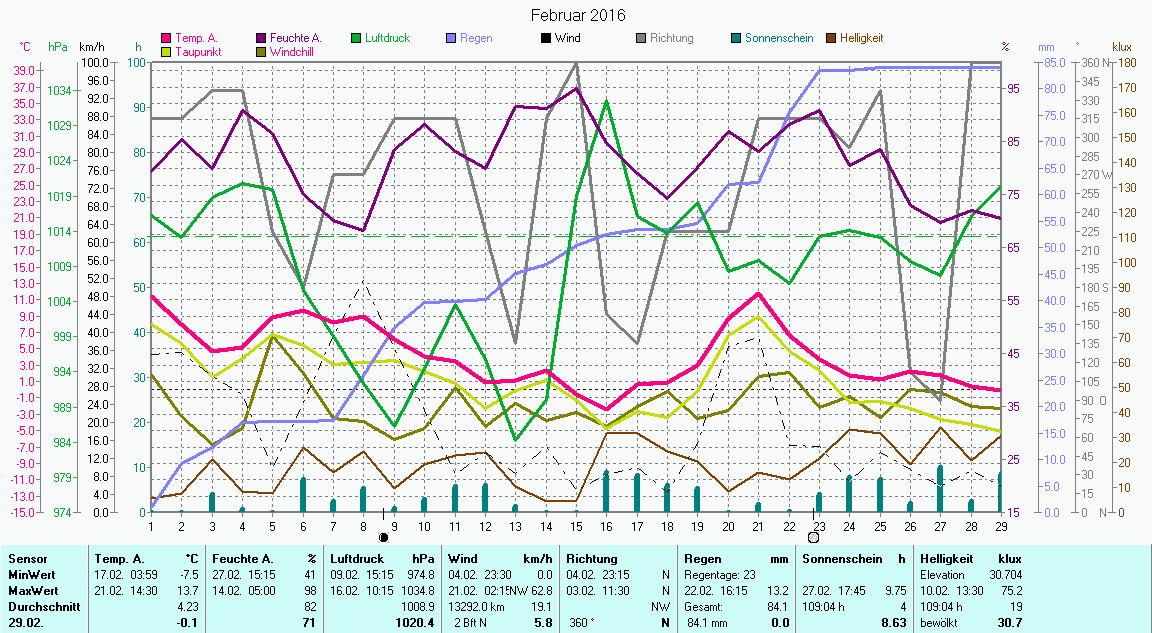Select the Luftdruck column header in table

coord(358,558)
